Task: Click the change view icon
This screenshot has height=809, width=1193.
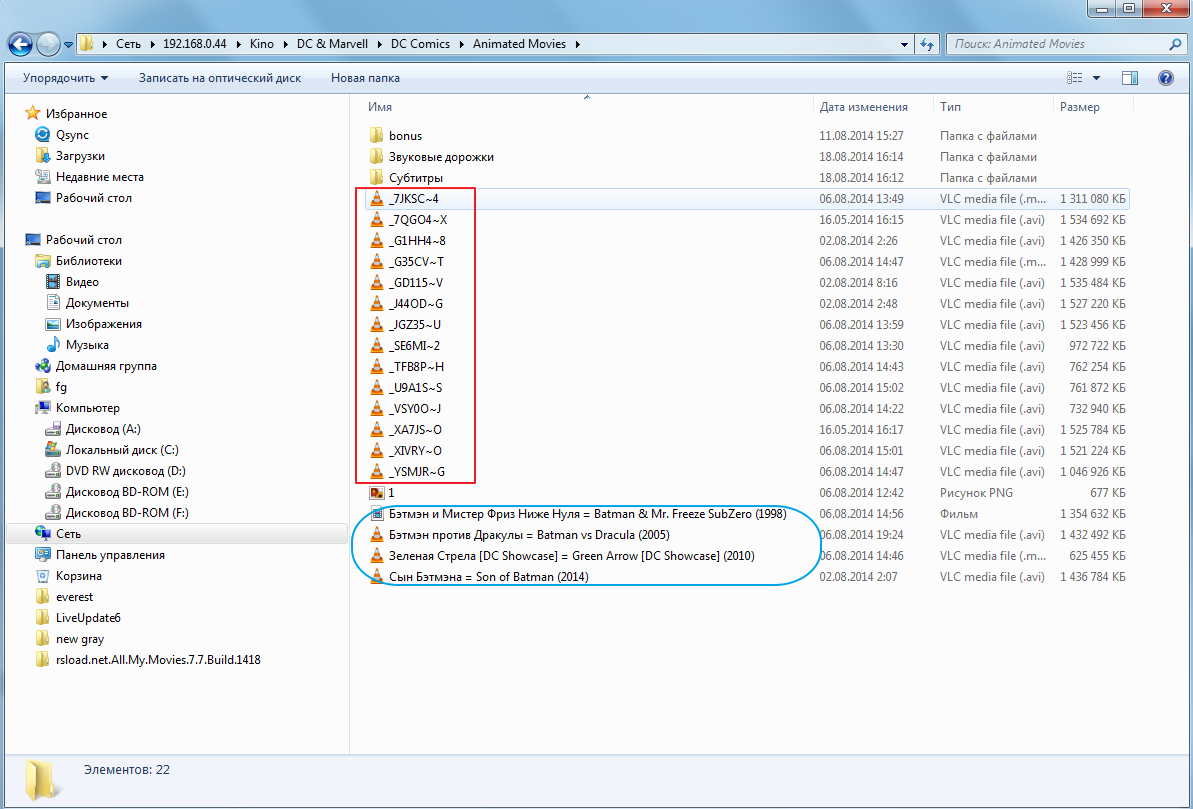Action: tap(1074, 78)
